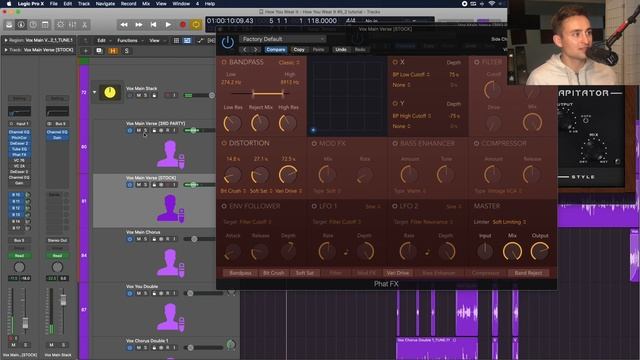The height and width of the screenshot is (360, 640).
Task: Start playback with the Play button
Action: pyautogui.click(x=168, y=25)
